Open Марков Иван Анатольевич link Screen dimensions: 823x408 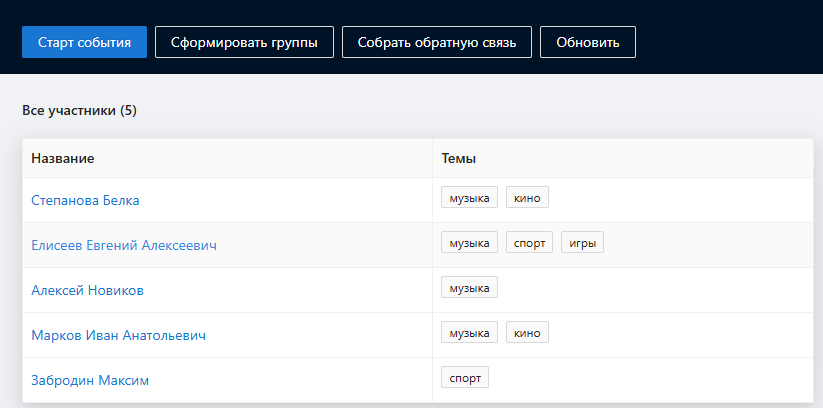pos(118,335)
